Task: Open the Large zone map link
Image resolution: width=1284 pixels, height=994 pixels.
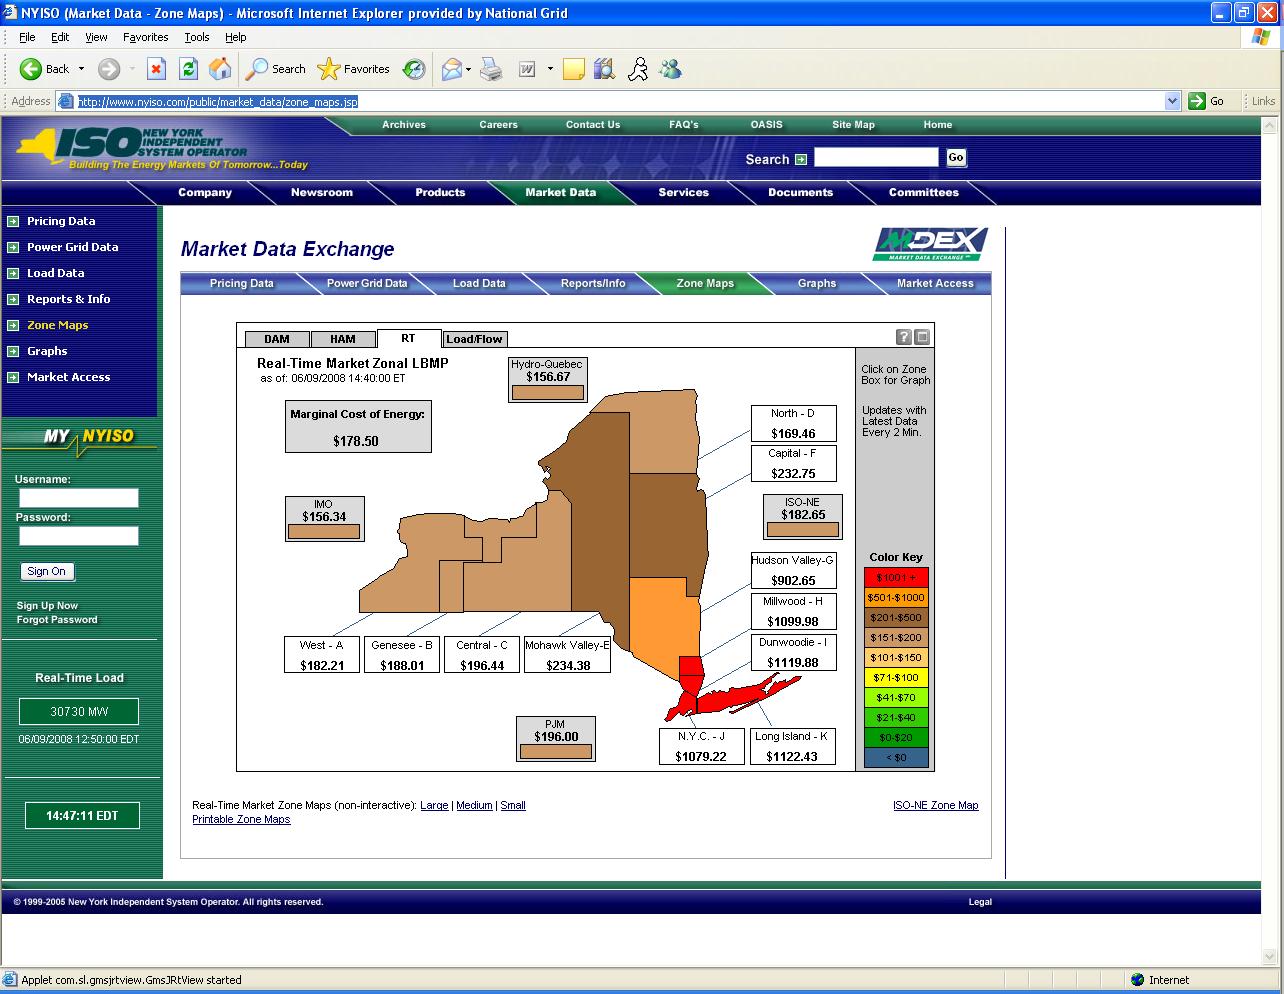Action: pos(434,805)
